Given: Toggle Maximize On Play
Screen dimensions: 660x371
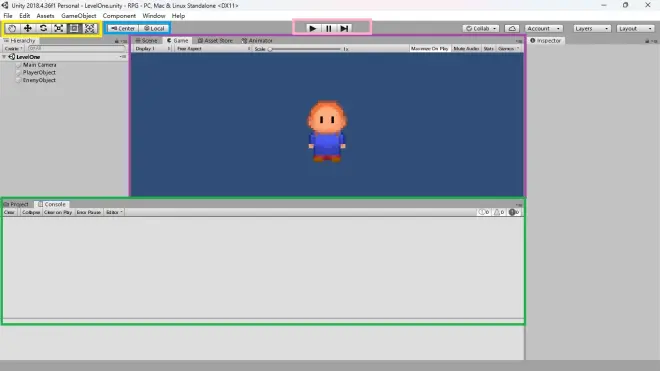Looking at the screenshot, I should [429, 49].
